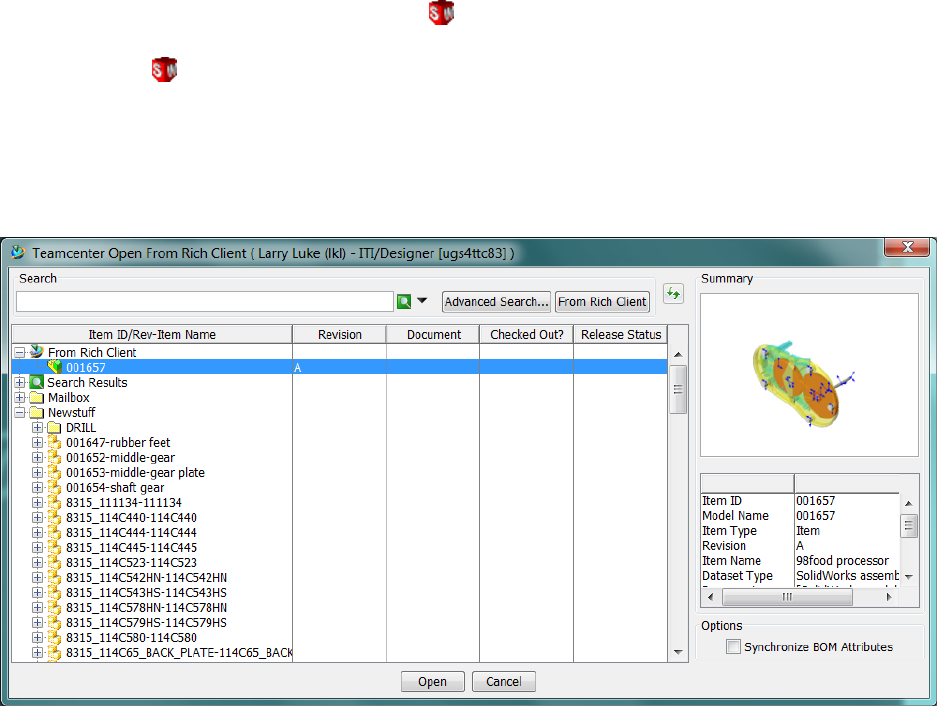Click the 8315_114C444-114C444 item icon
This screenshot has height=706, width=937.
pyautogui.click(x=55, y=533)
